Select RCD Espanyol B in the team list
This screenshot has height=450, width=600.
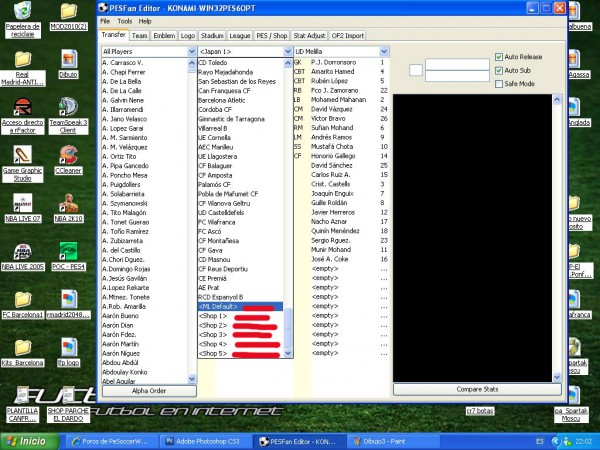pyautogui.click(x=240, y=297)
